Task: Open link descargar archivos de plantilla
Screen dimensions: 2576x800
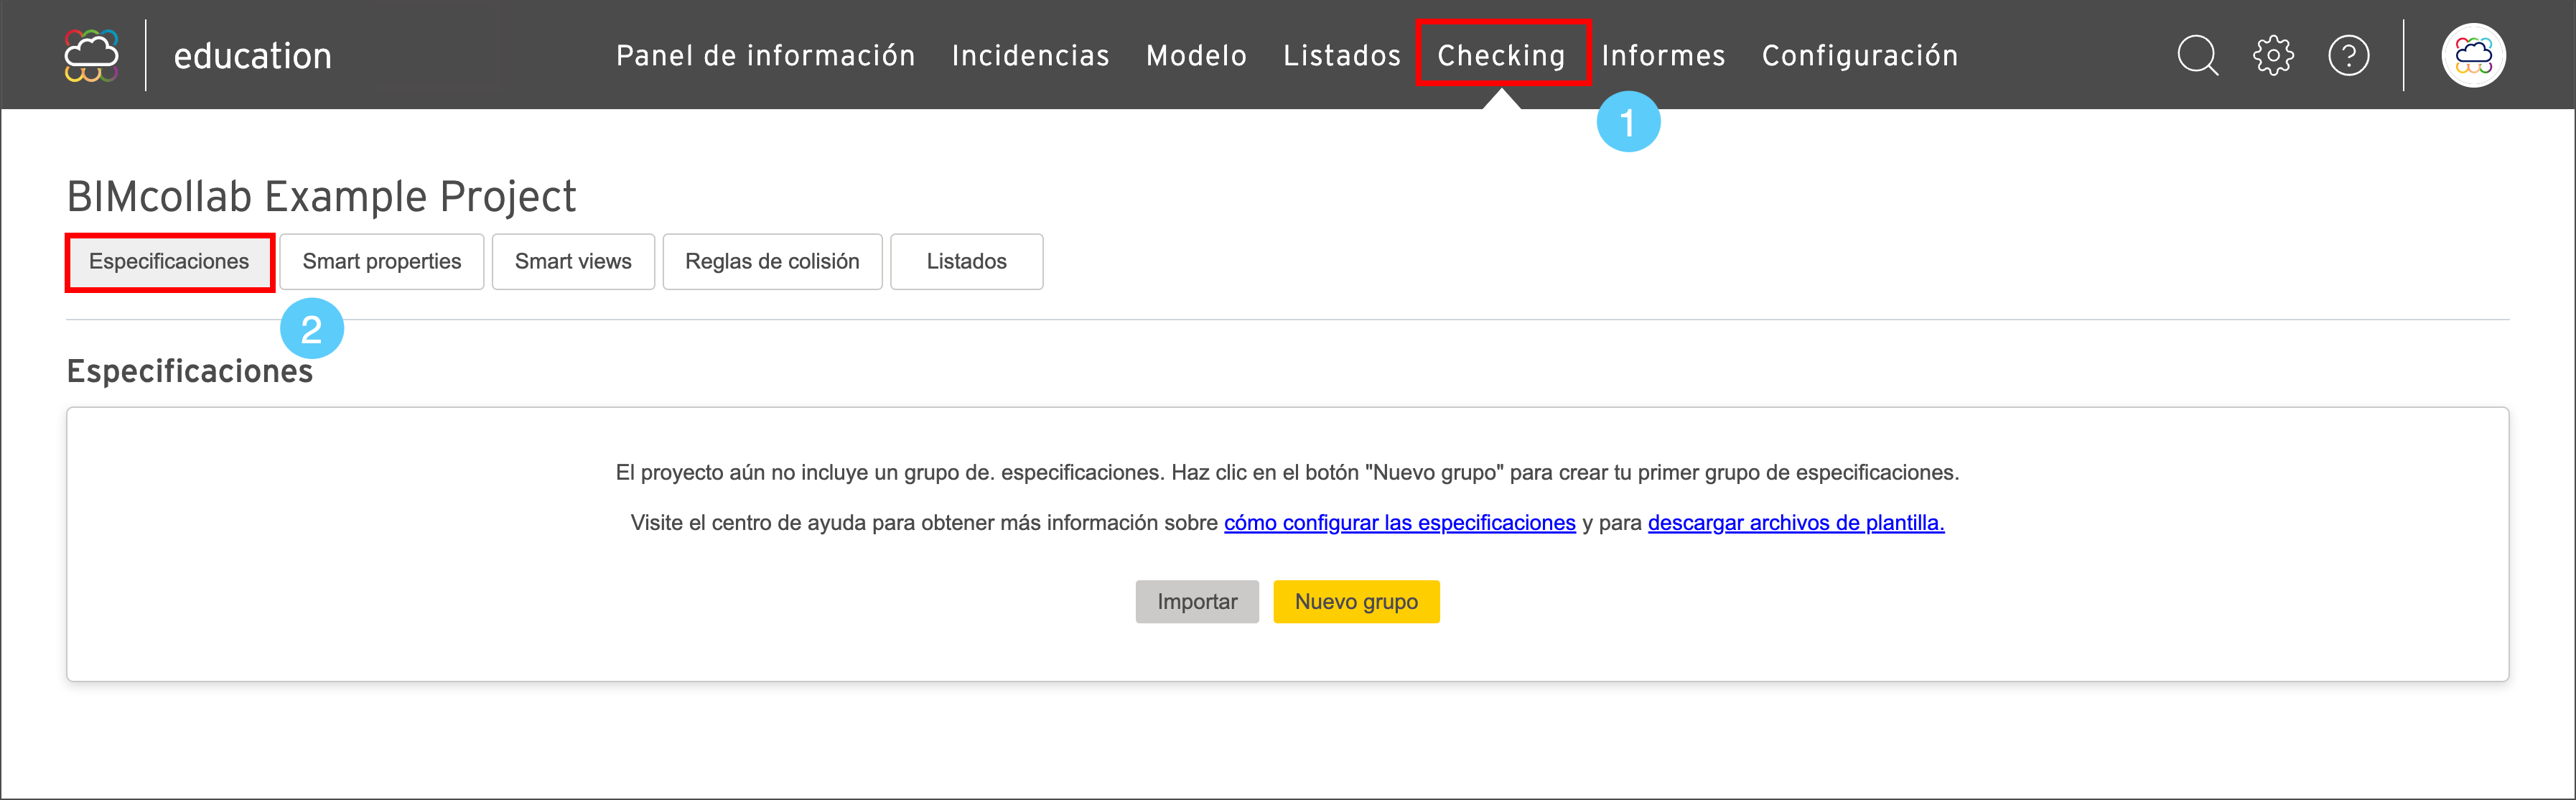Action: pos(1796,523)
